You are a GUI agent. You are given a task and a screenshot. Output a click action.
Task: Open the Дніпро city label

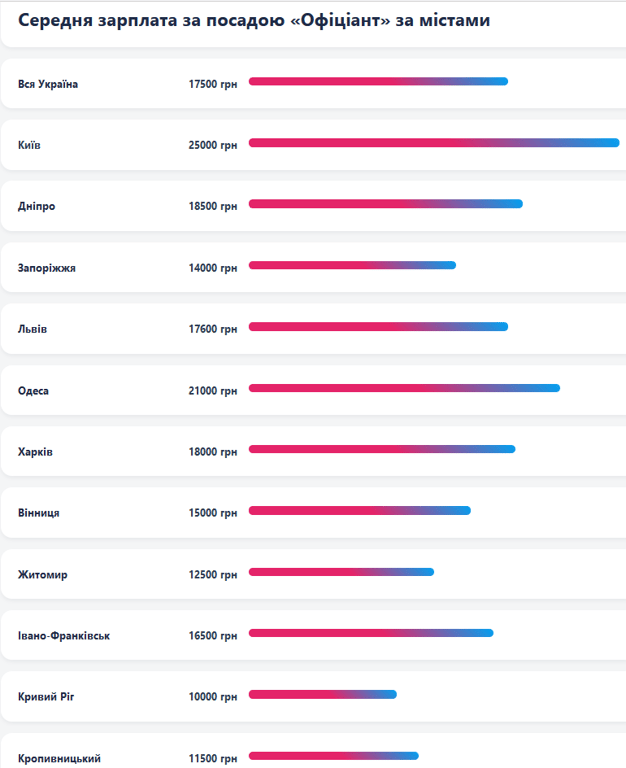37,206
